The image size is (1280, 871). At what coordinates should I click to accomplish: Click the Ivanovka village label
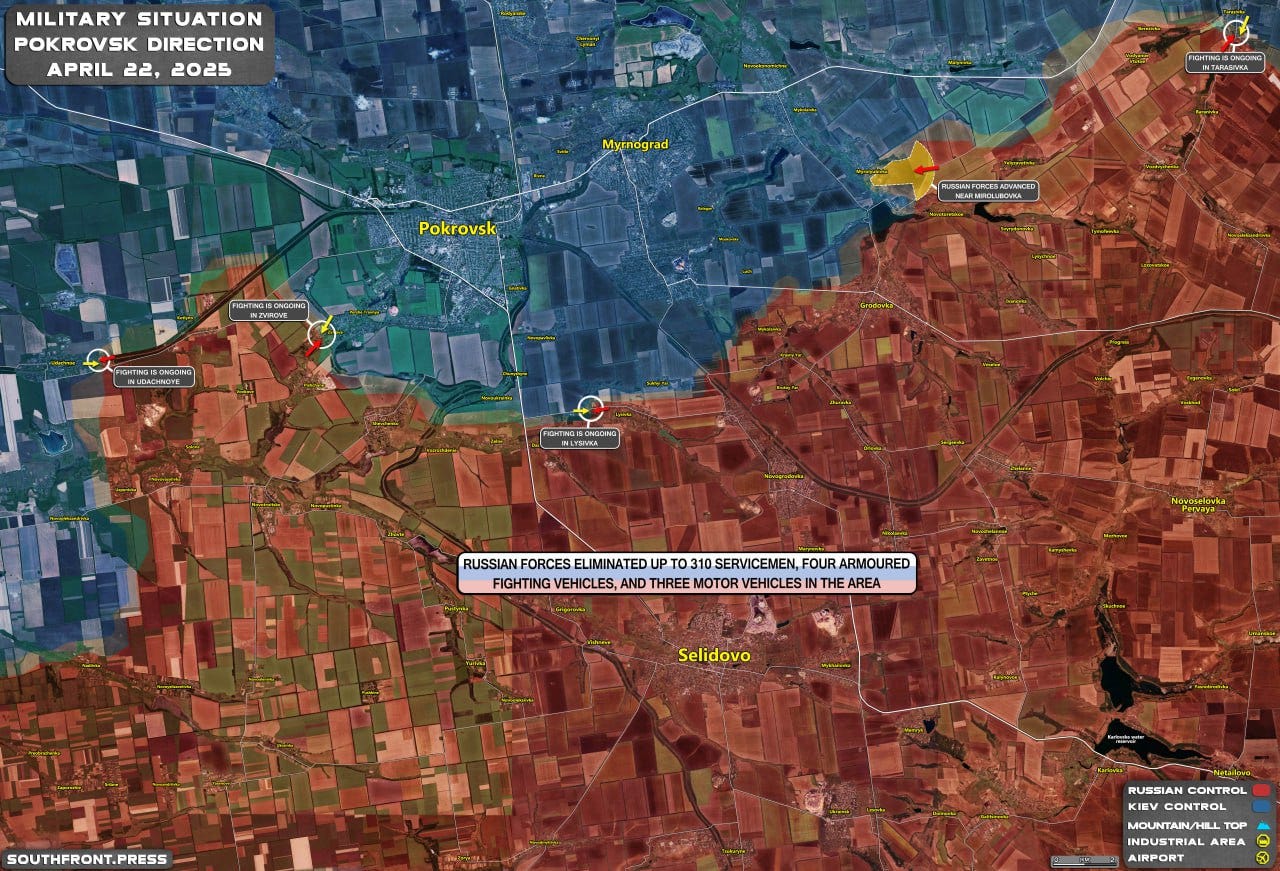[1016, 301]
